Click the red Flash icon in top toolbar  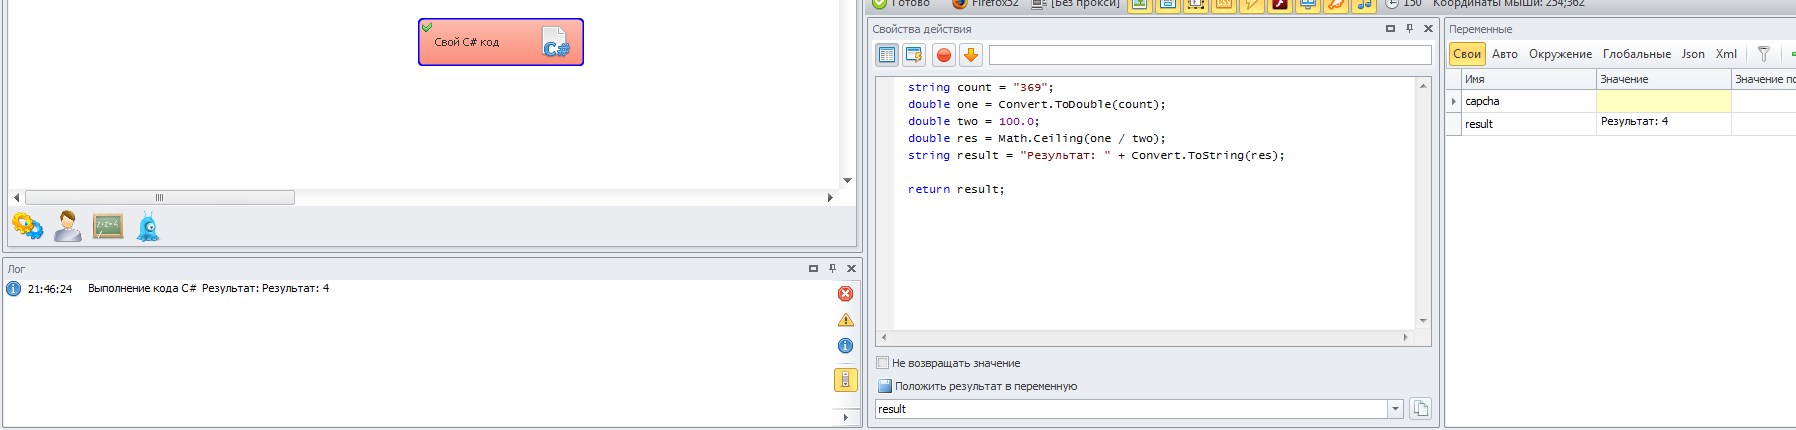[1280, 4]
